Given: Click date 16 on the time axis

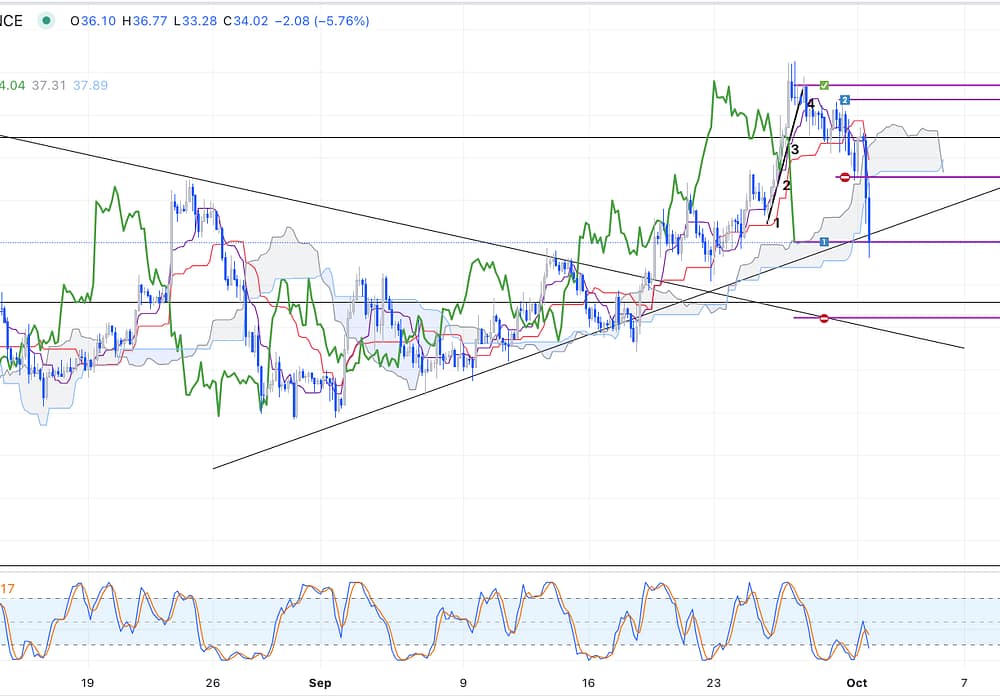Looking at the screenshot, I should (588, 683).
